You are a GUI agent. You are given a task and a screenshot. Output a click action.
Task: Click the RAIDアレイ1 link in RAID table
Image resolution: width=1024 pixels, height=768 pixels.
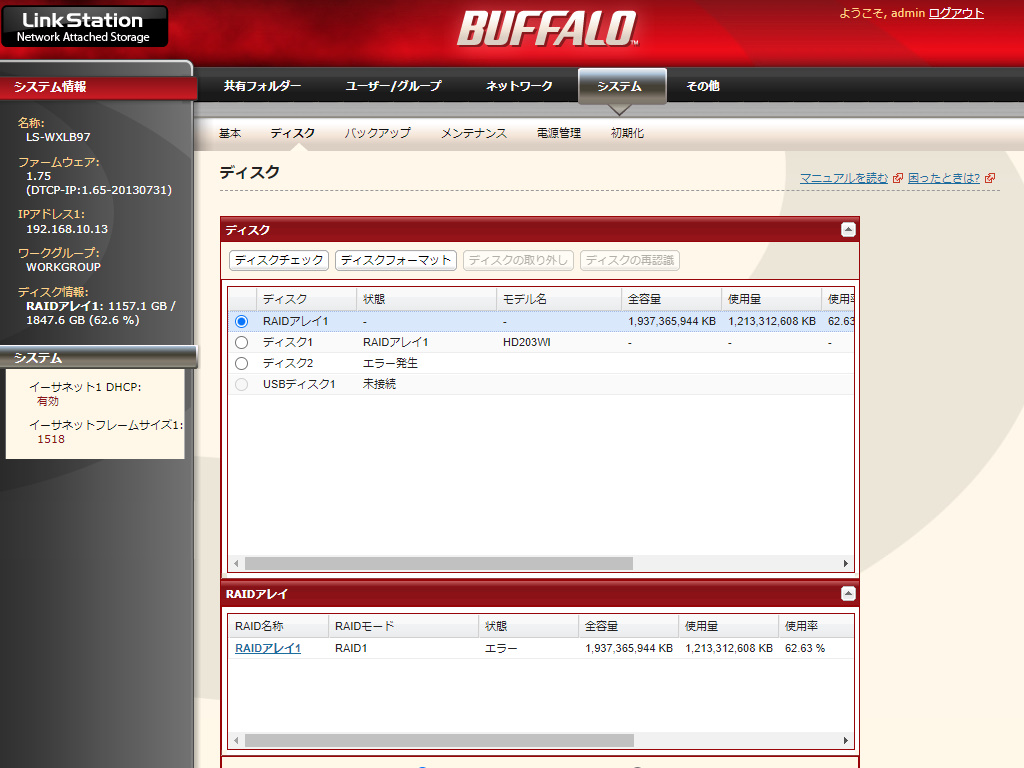tap(268, 648)
